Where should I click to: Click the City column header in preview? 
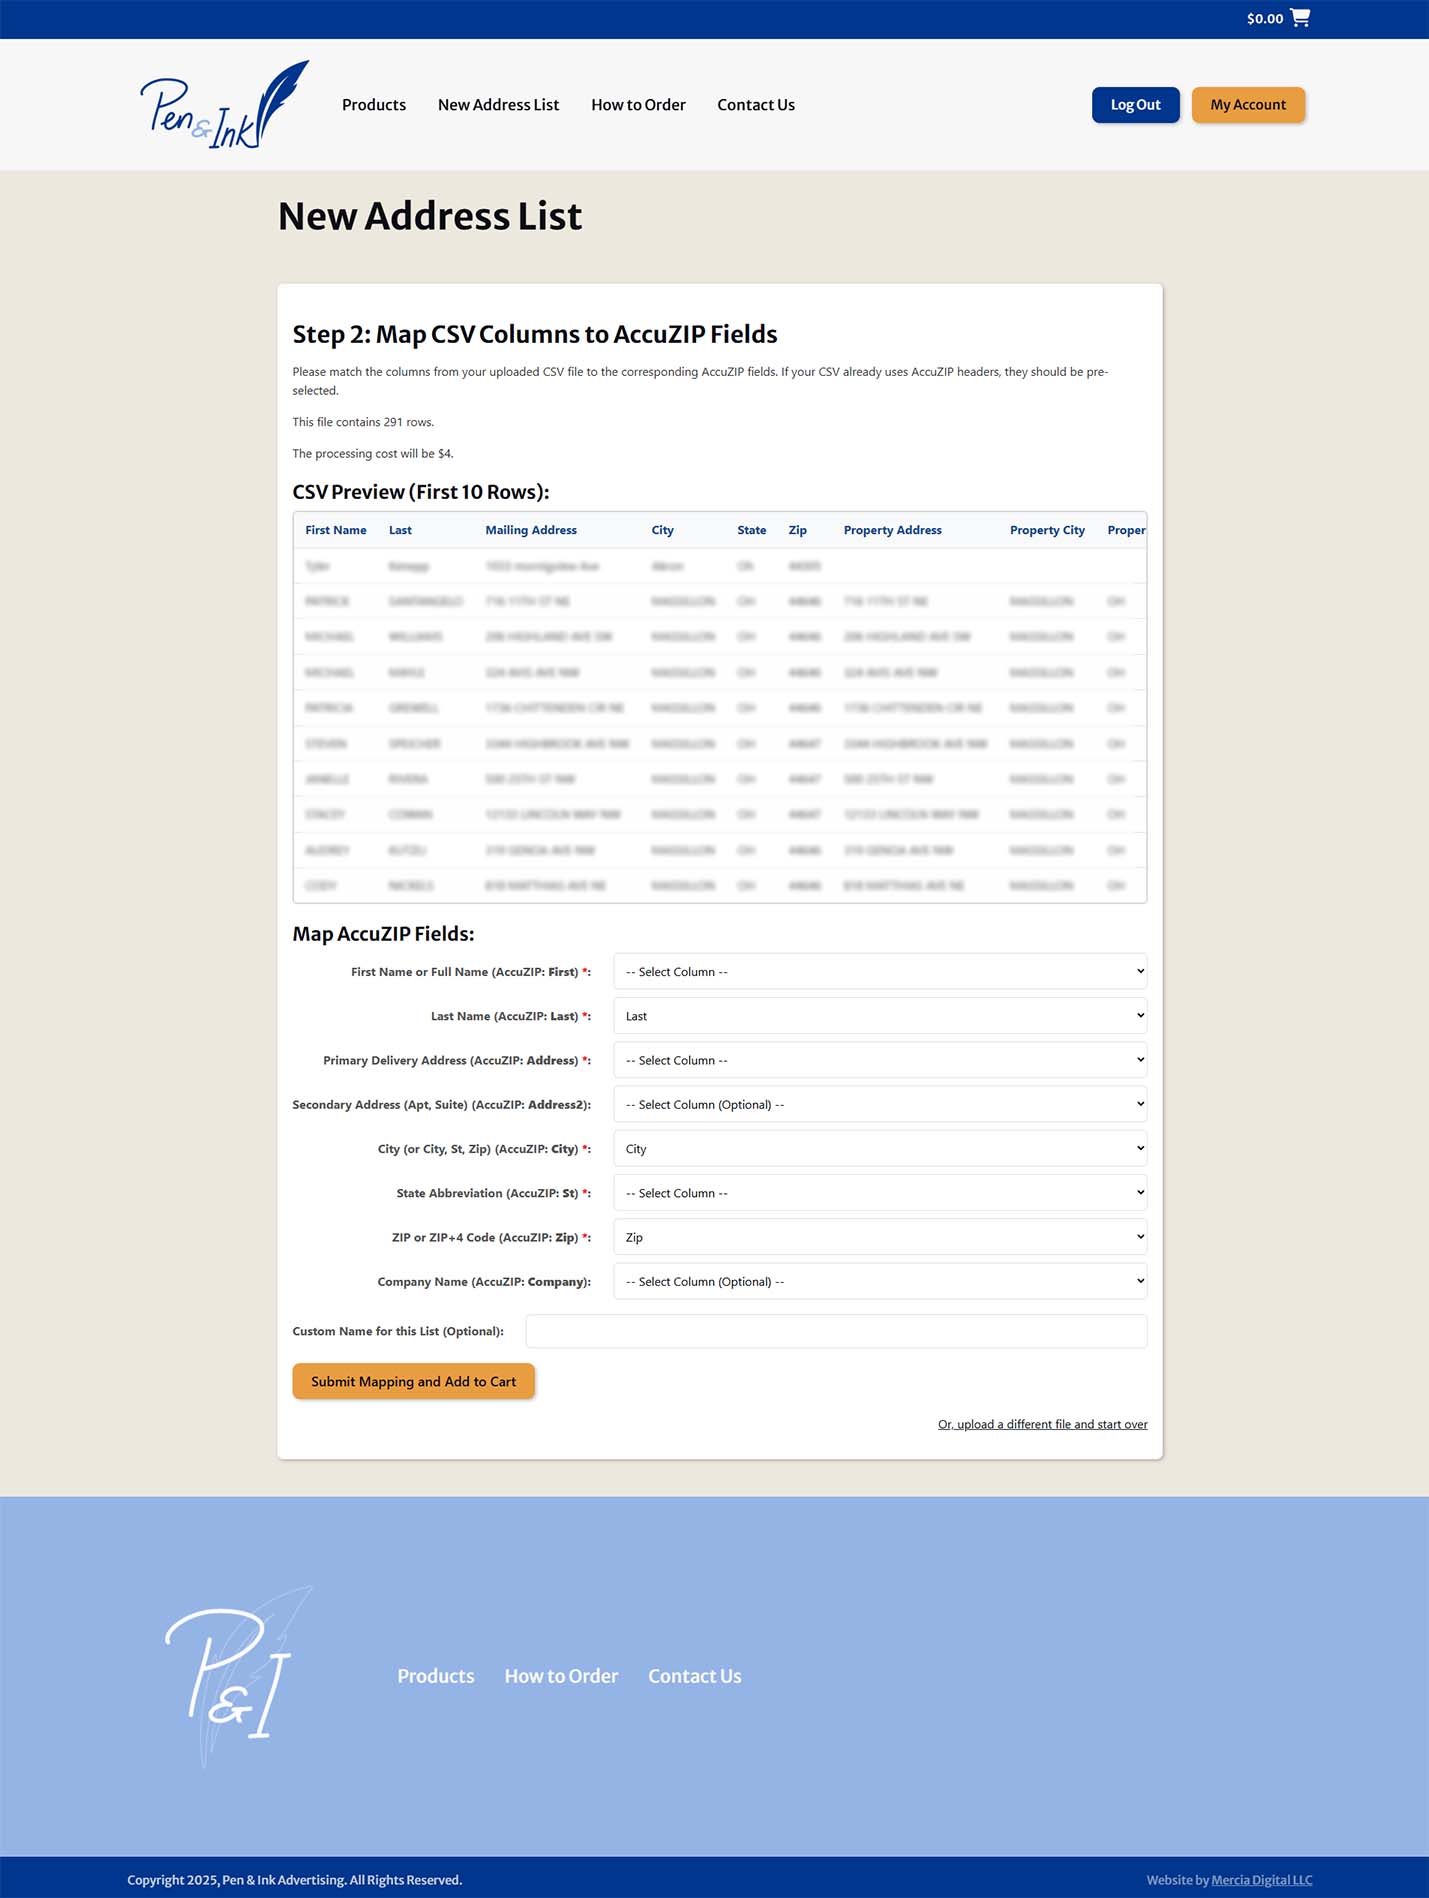click(x=662, y=530)
